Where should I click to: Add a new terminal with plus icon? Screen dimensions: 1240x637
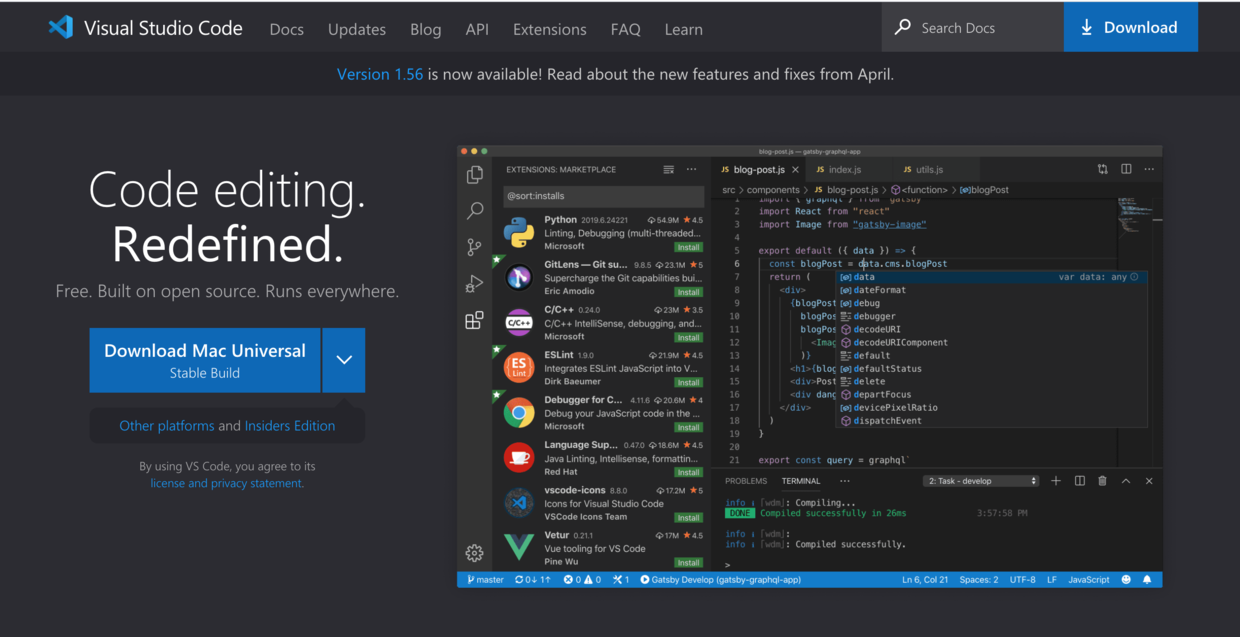(x=1056, y=481)
